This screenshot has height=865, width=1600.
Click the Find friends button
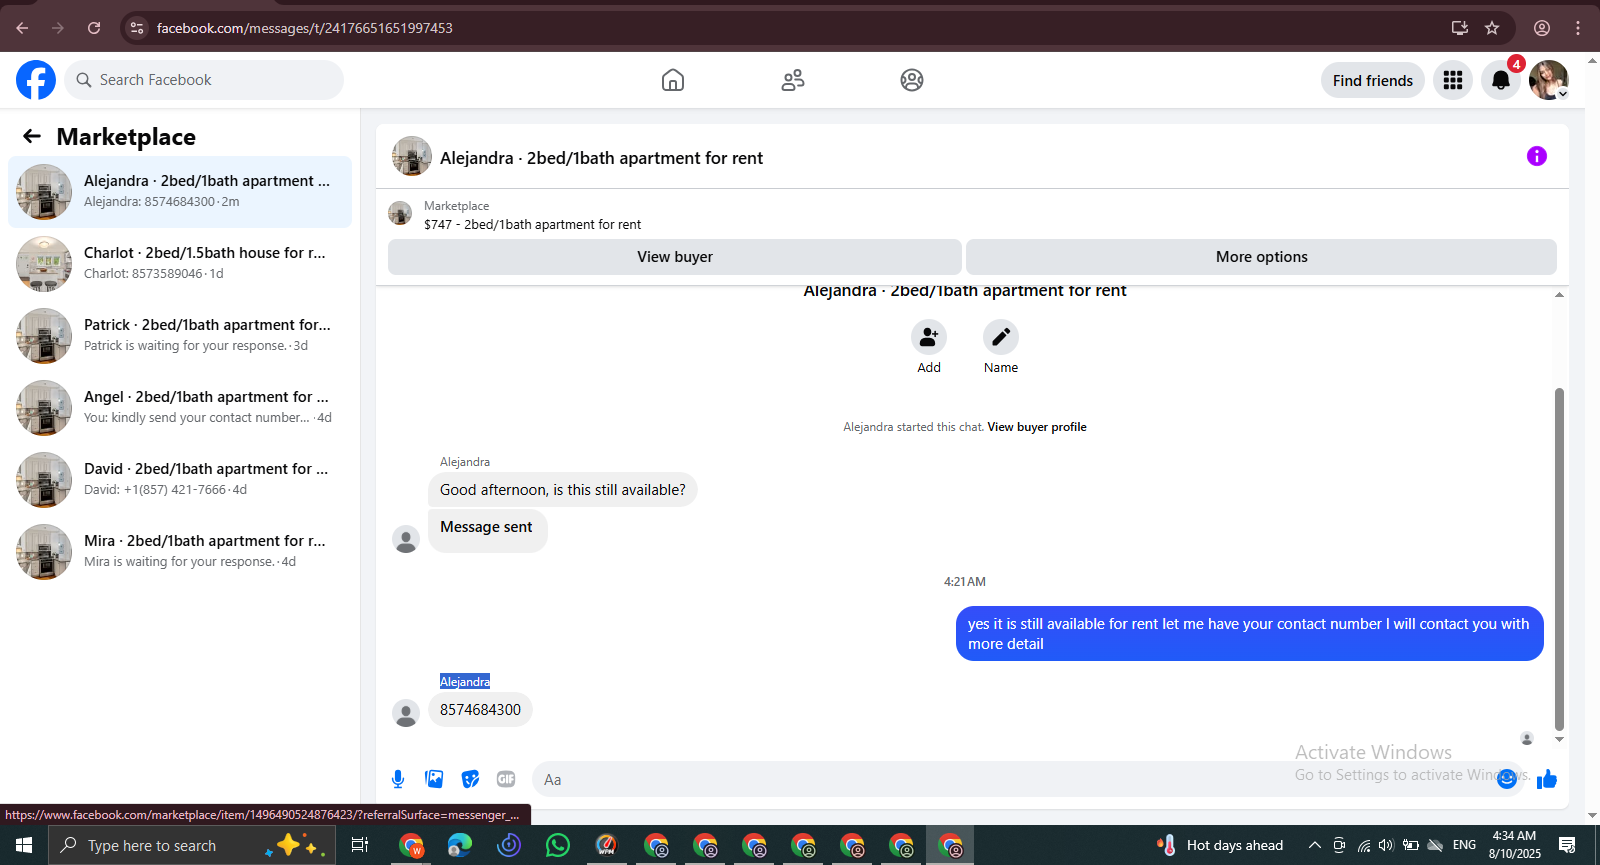point(1373,80)
